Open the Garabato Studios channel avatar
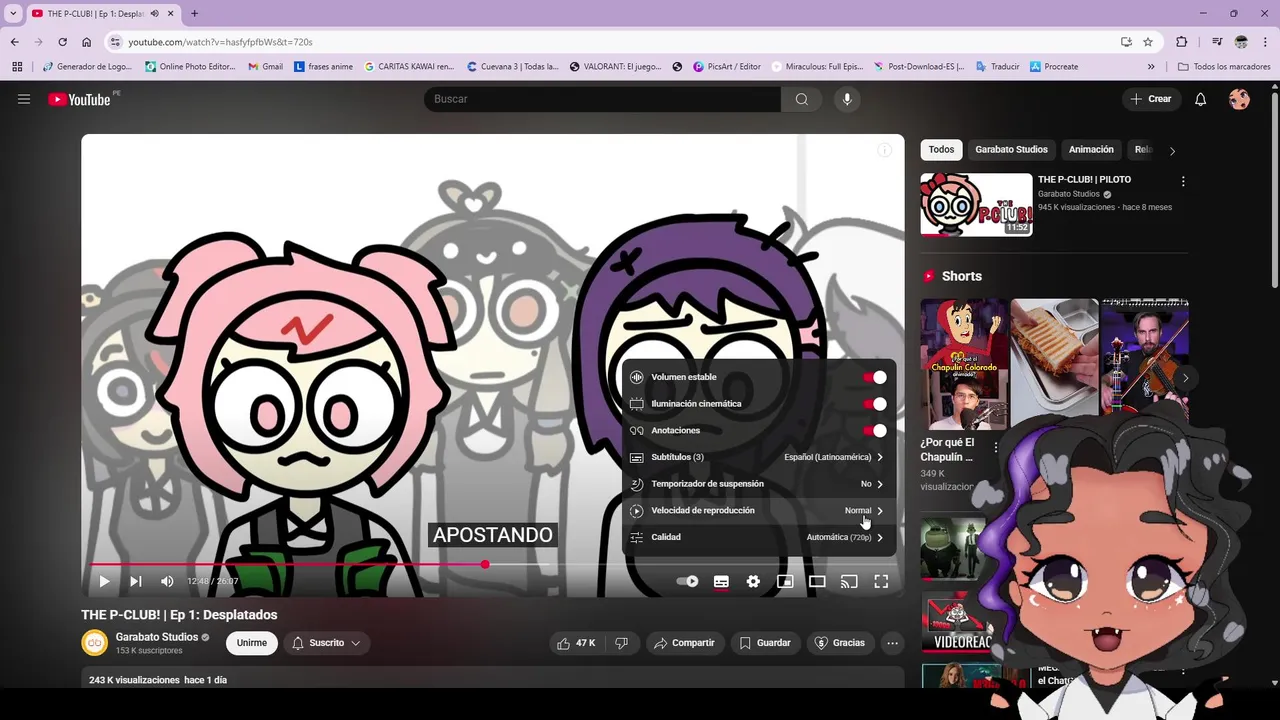The image size is (1280, 720). point(95,643)
